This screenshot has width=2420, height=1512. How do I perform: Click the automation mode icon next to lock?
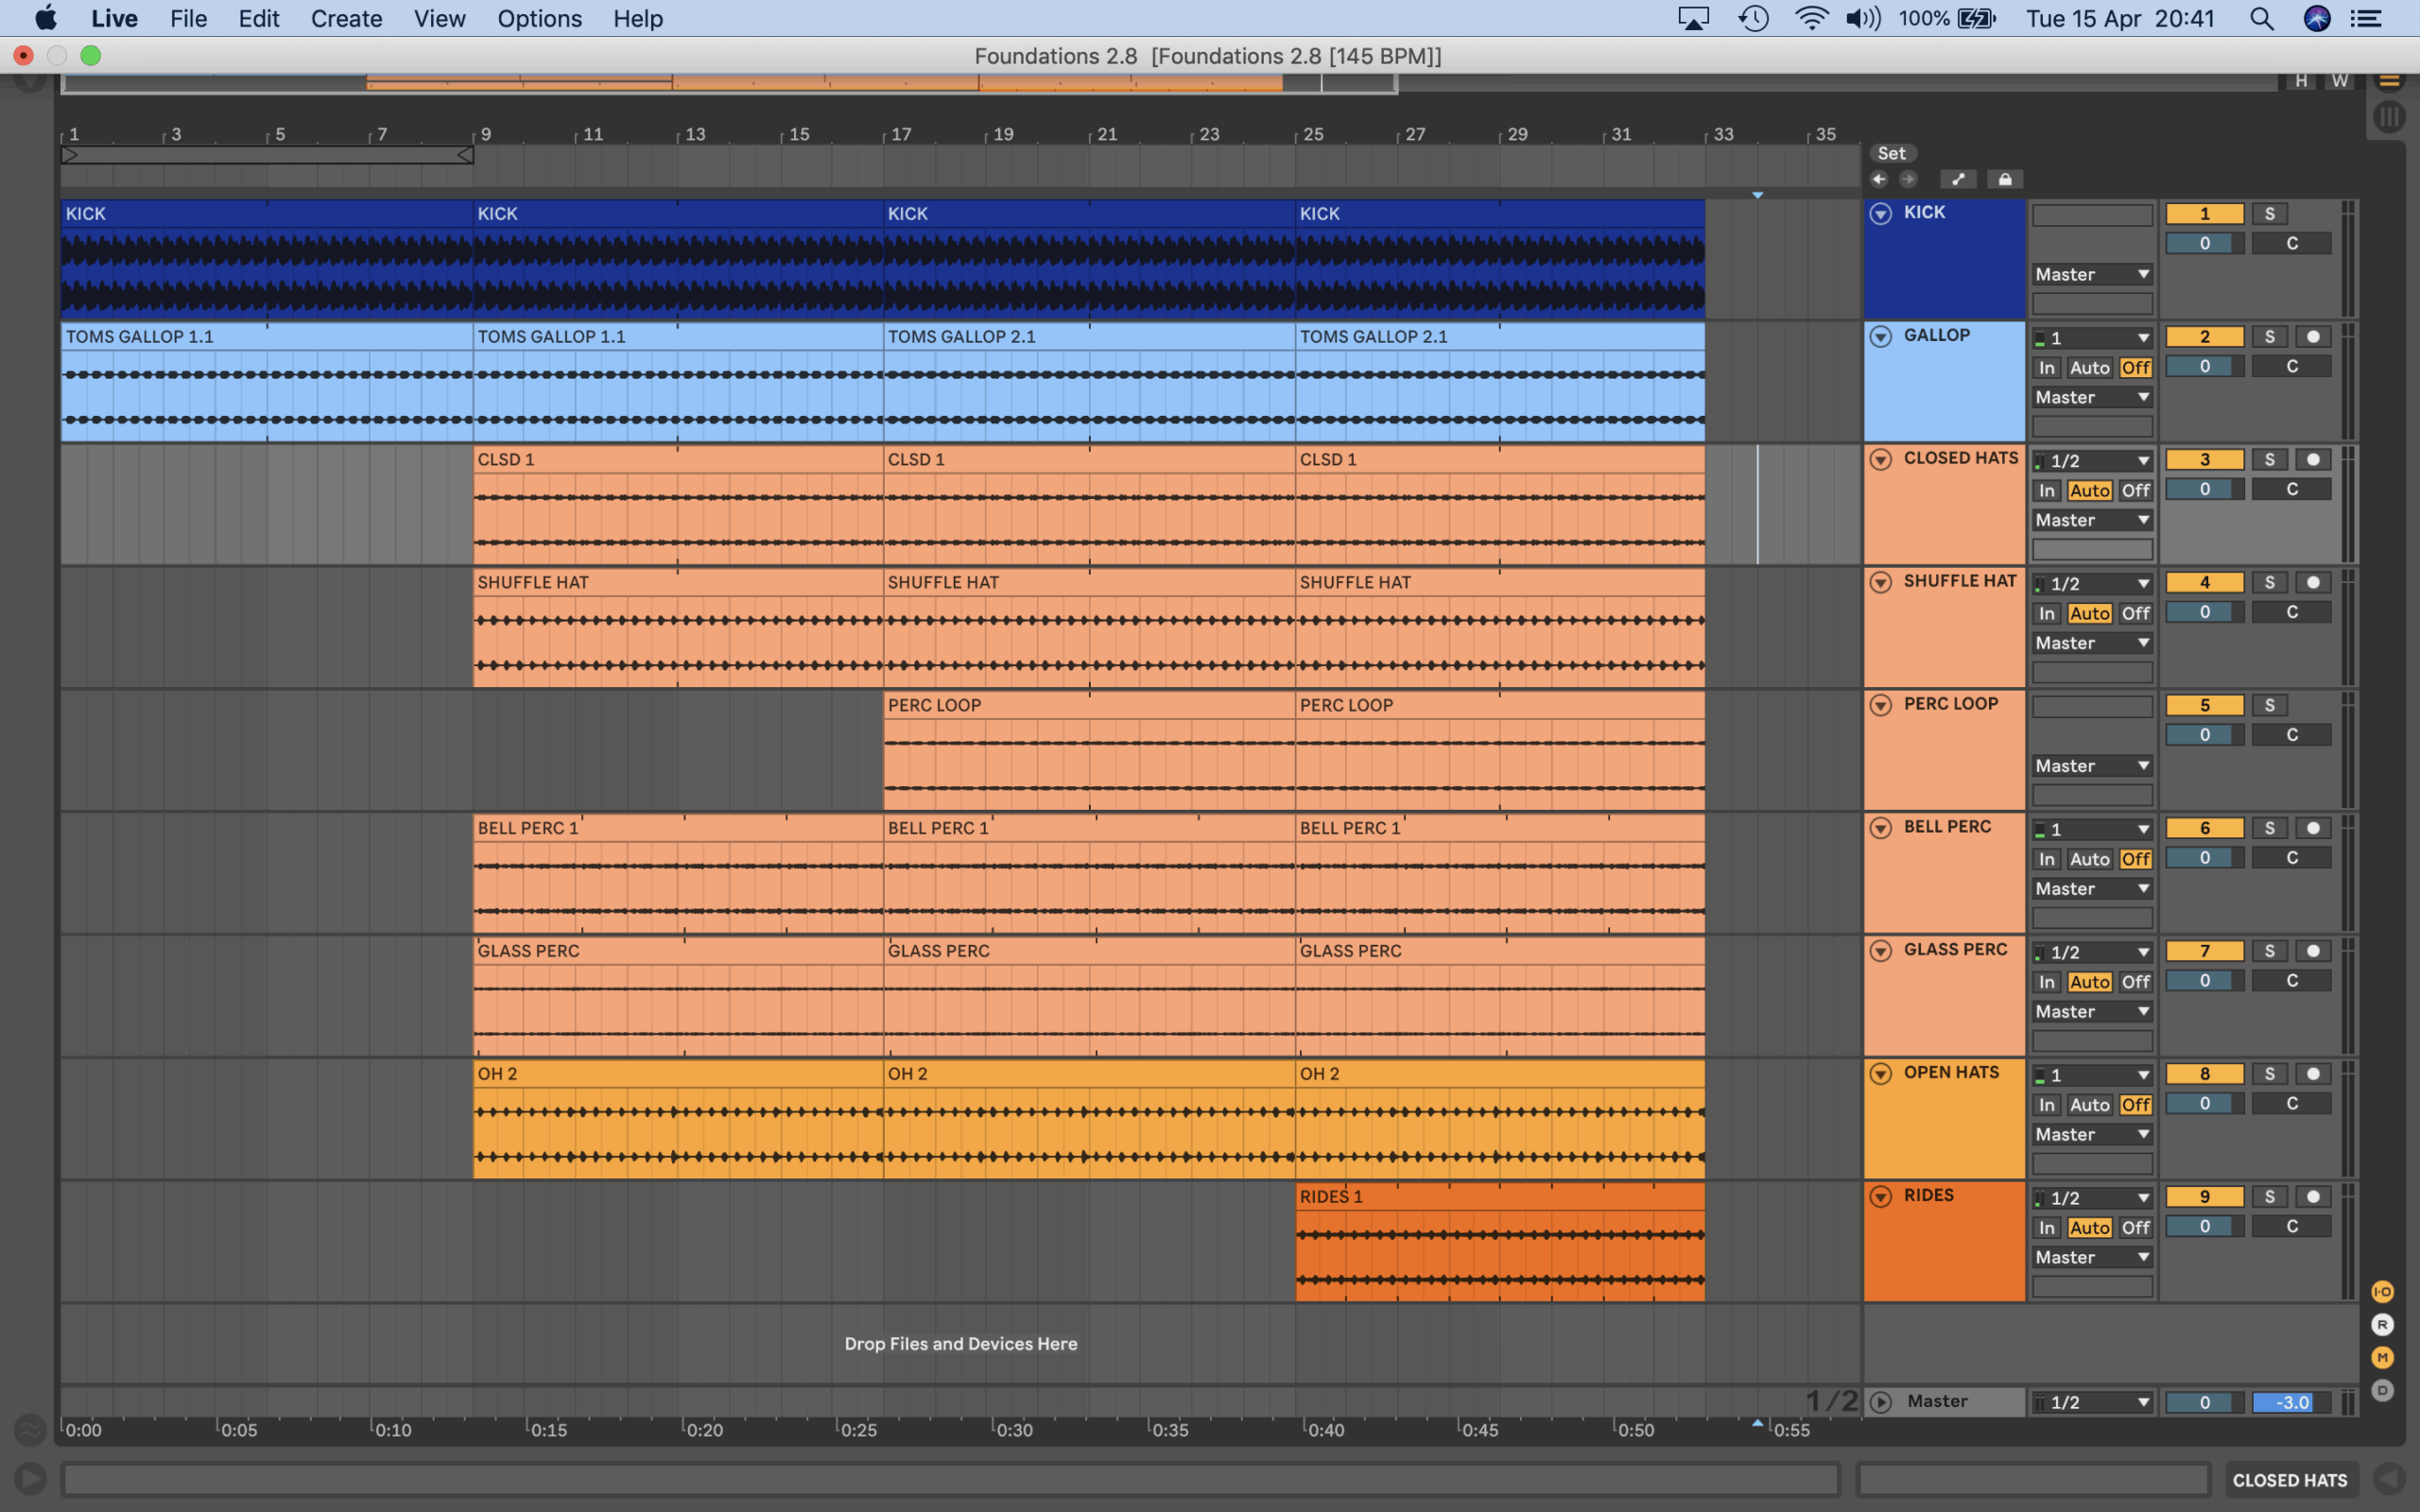coord(1958,179)
